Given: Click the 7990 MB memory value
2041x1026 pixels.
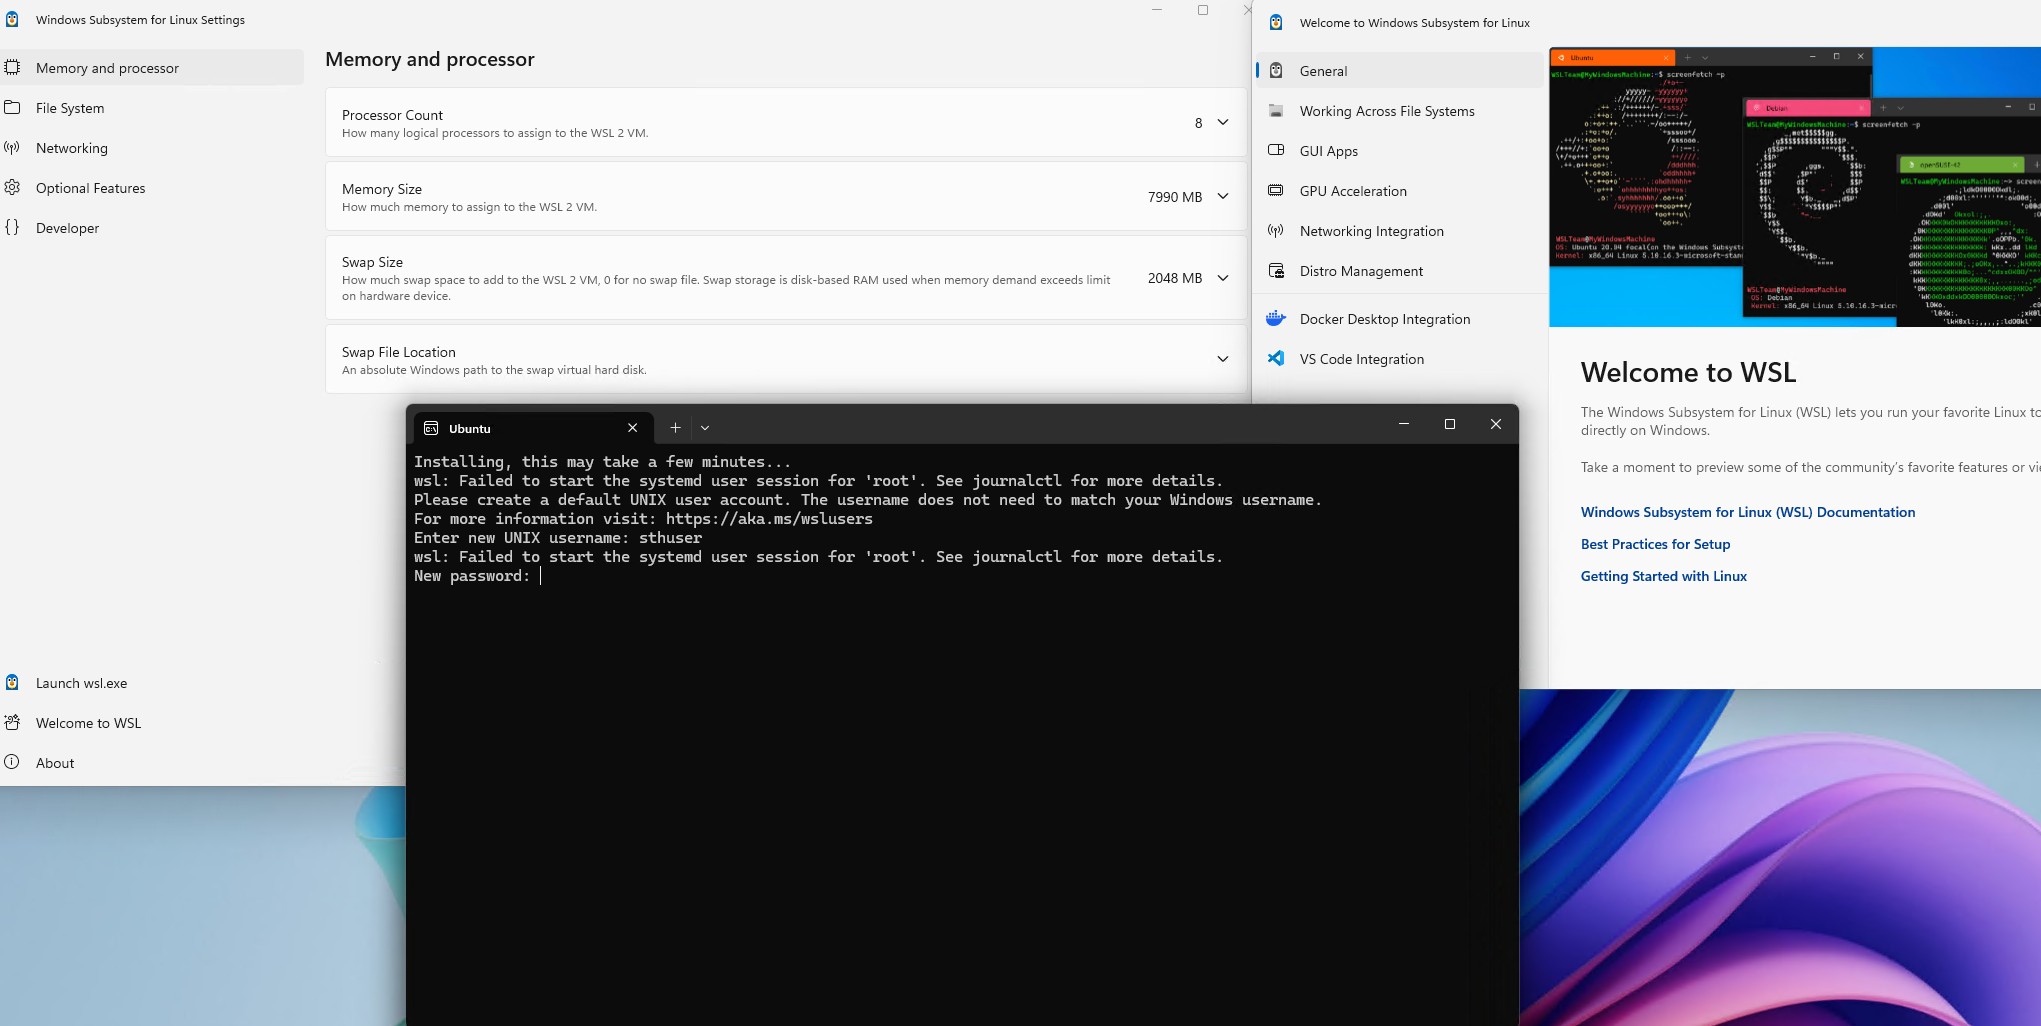Looking at the screenshot, I should coord(1175,197).
